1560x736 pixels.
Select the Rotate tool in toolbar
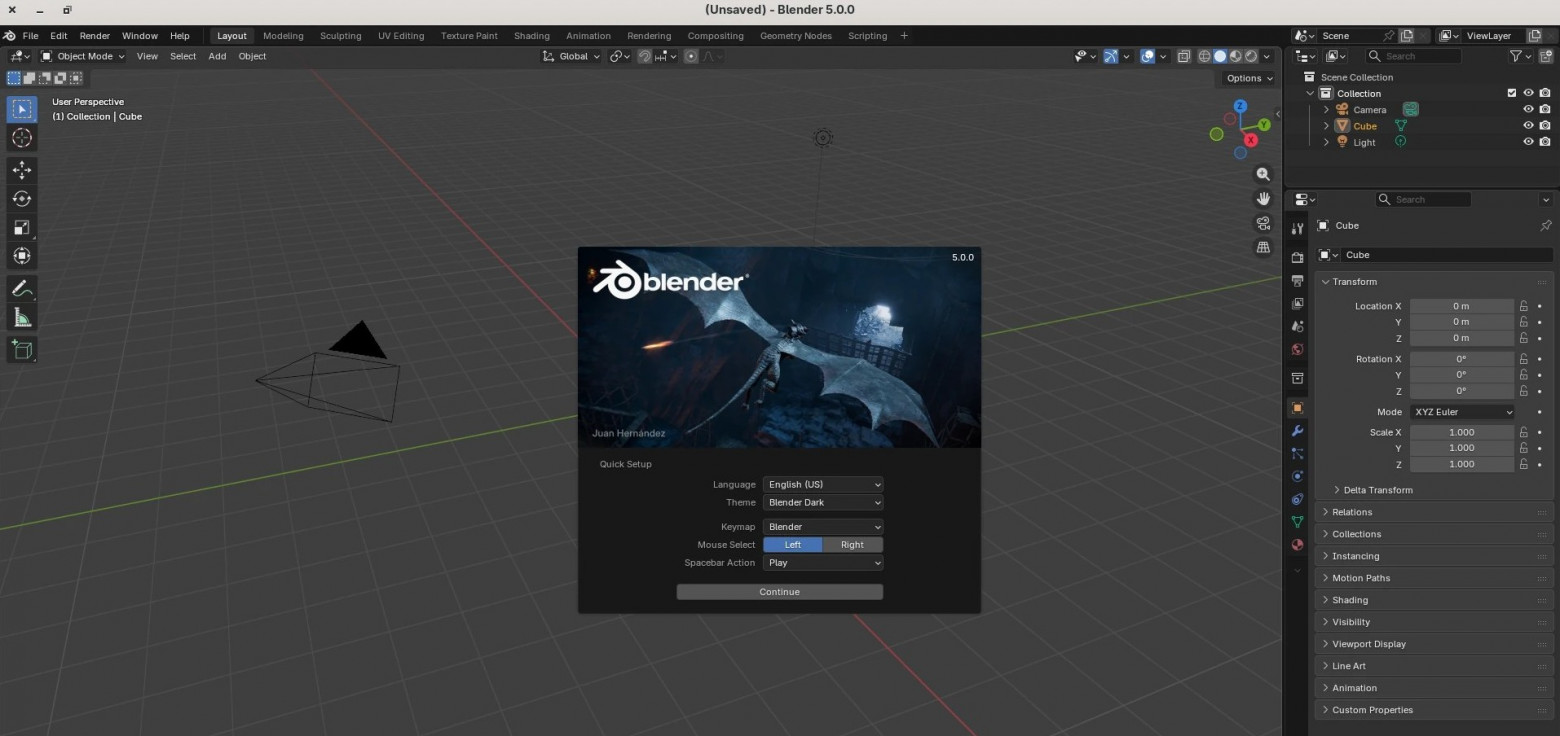point(22,199)
